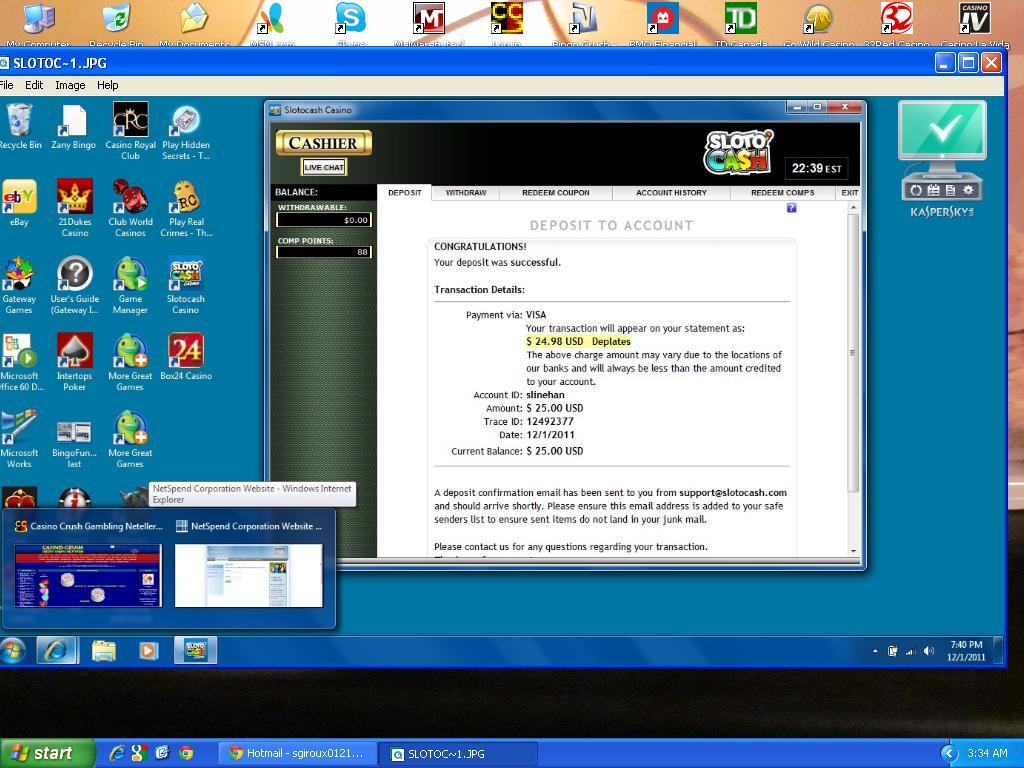Select the Slotocash Casino desktop shortcut
The image size is (1024, 768).
pyautogui.click(x=185, y=285)
